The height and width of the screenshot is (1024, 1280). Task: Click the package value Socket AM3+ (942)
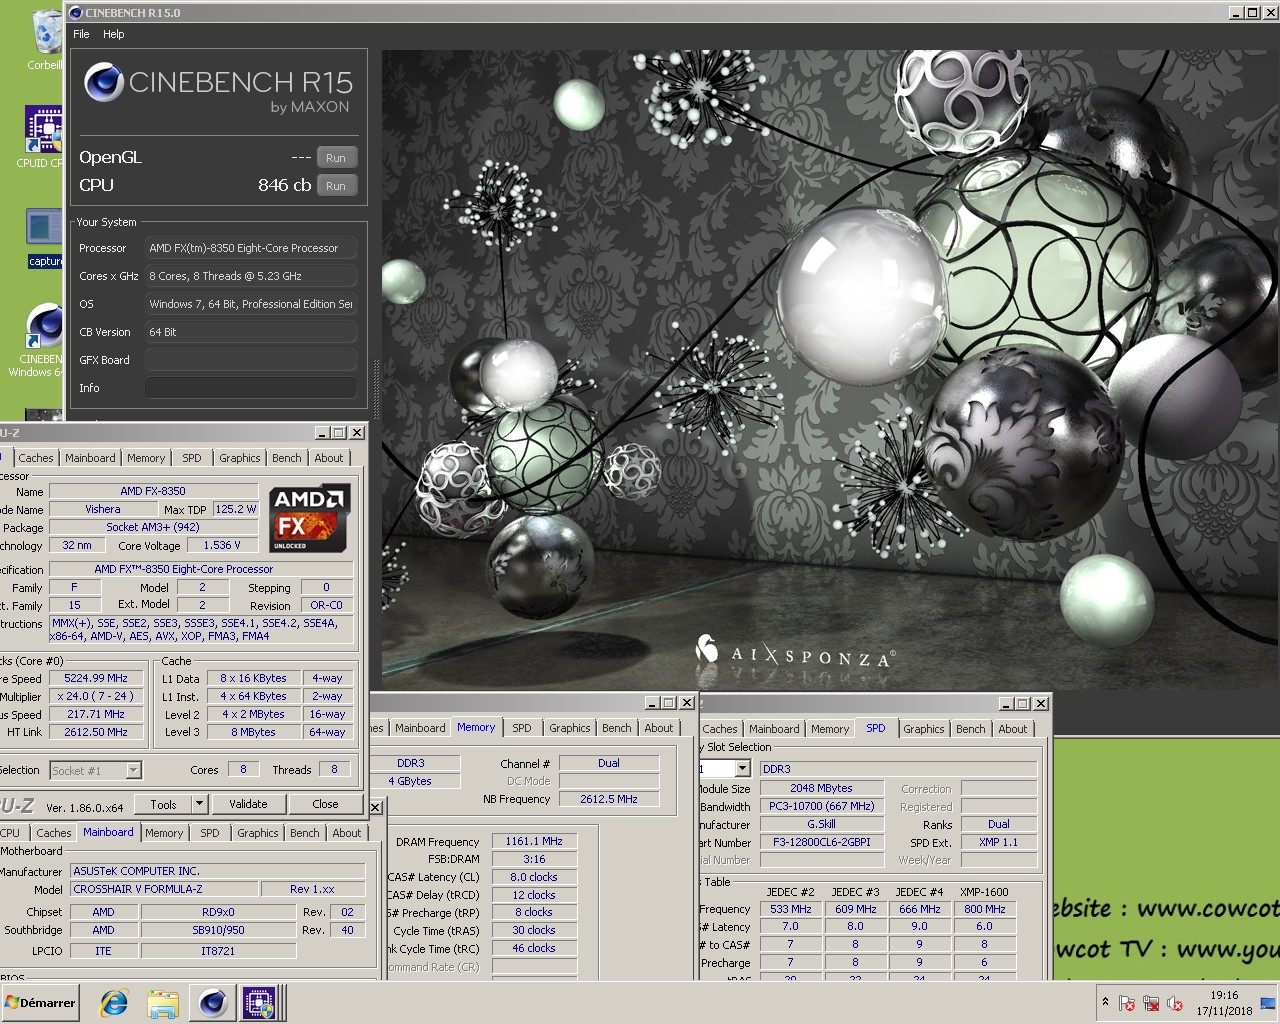[153, 527]
